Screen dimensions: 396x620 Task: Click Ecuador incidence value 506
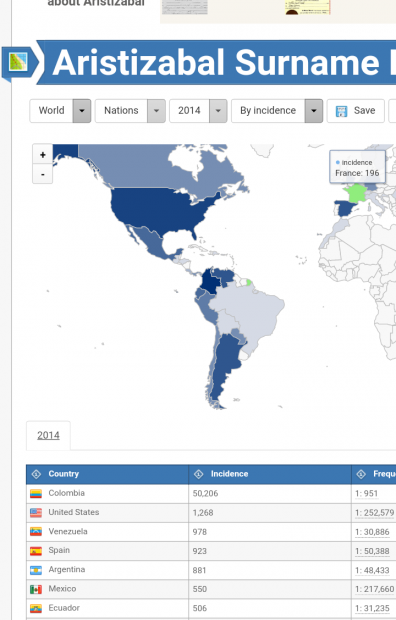pyautogui.click(x=200, y=608)
